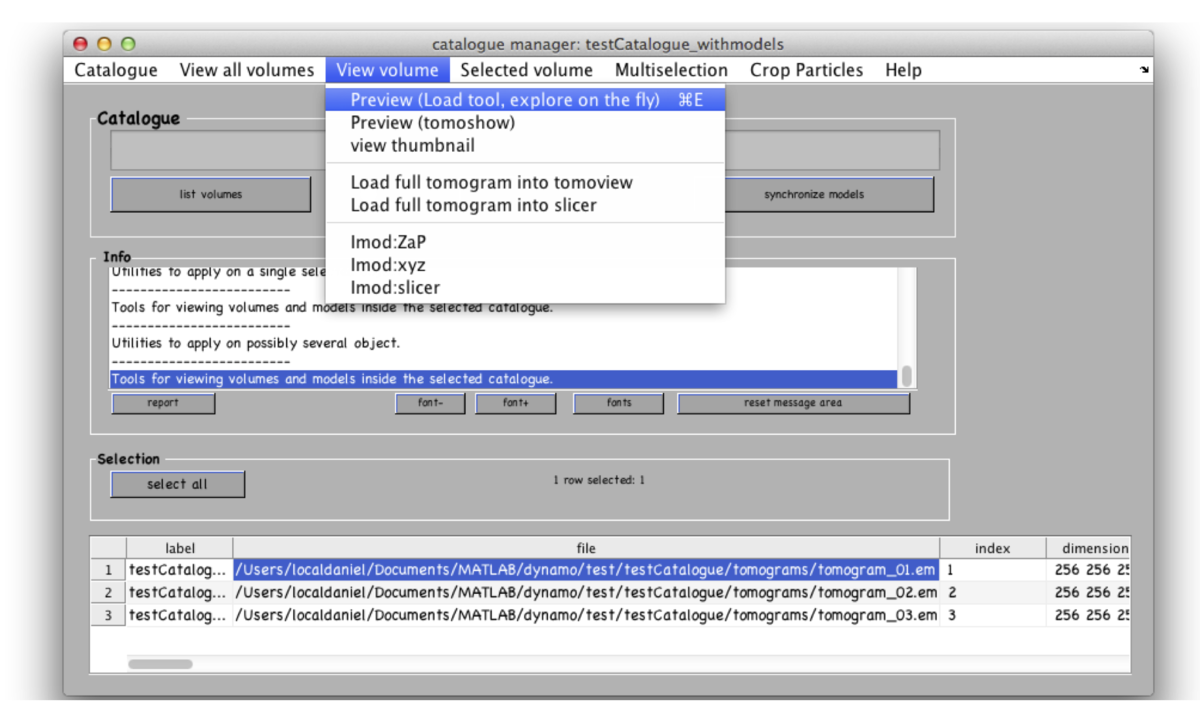The height and width of the screenshot is (706, 1200).
Task: Open the Multiselection menu
Action: pyautogui.click(x=671, y=70)
